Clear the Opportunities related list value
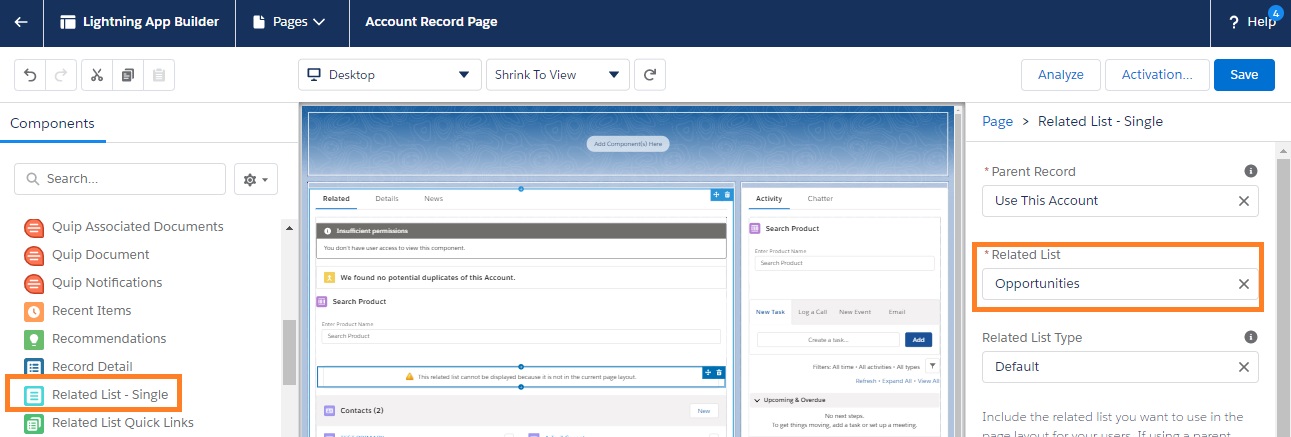 point(1244,284)
